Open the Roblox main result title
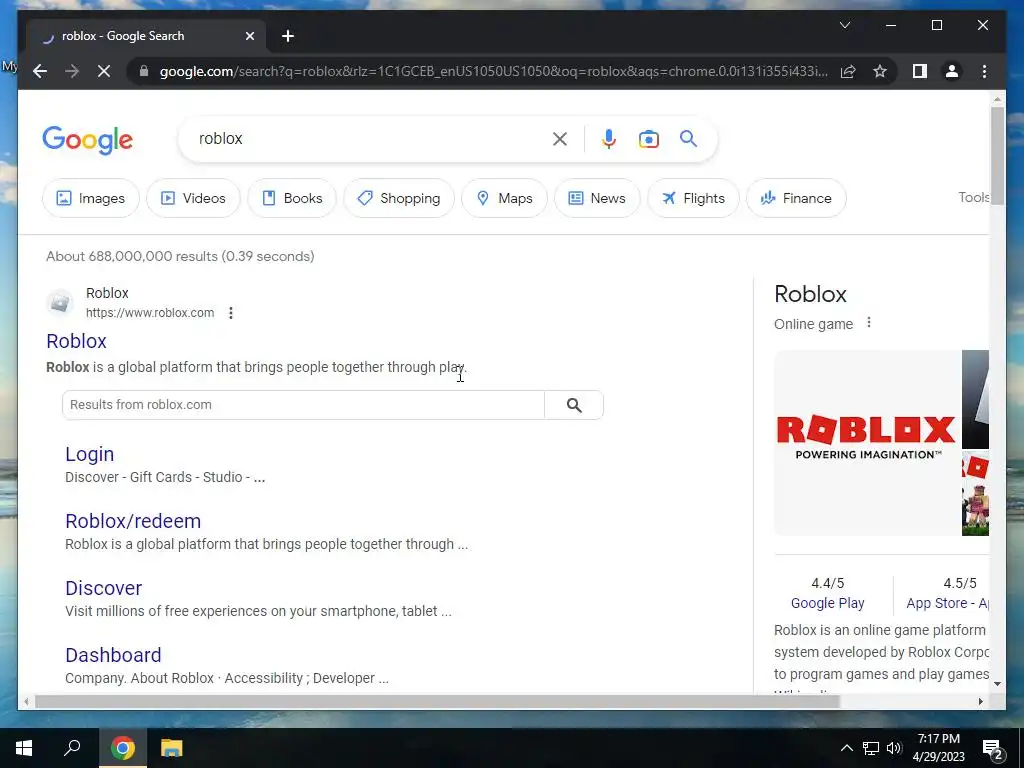 (x=76, y=341)
